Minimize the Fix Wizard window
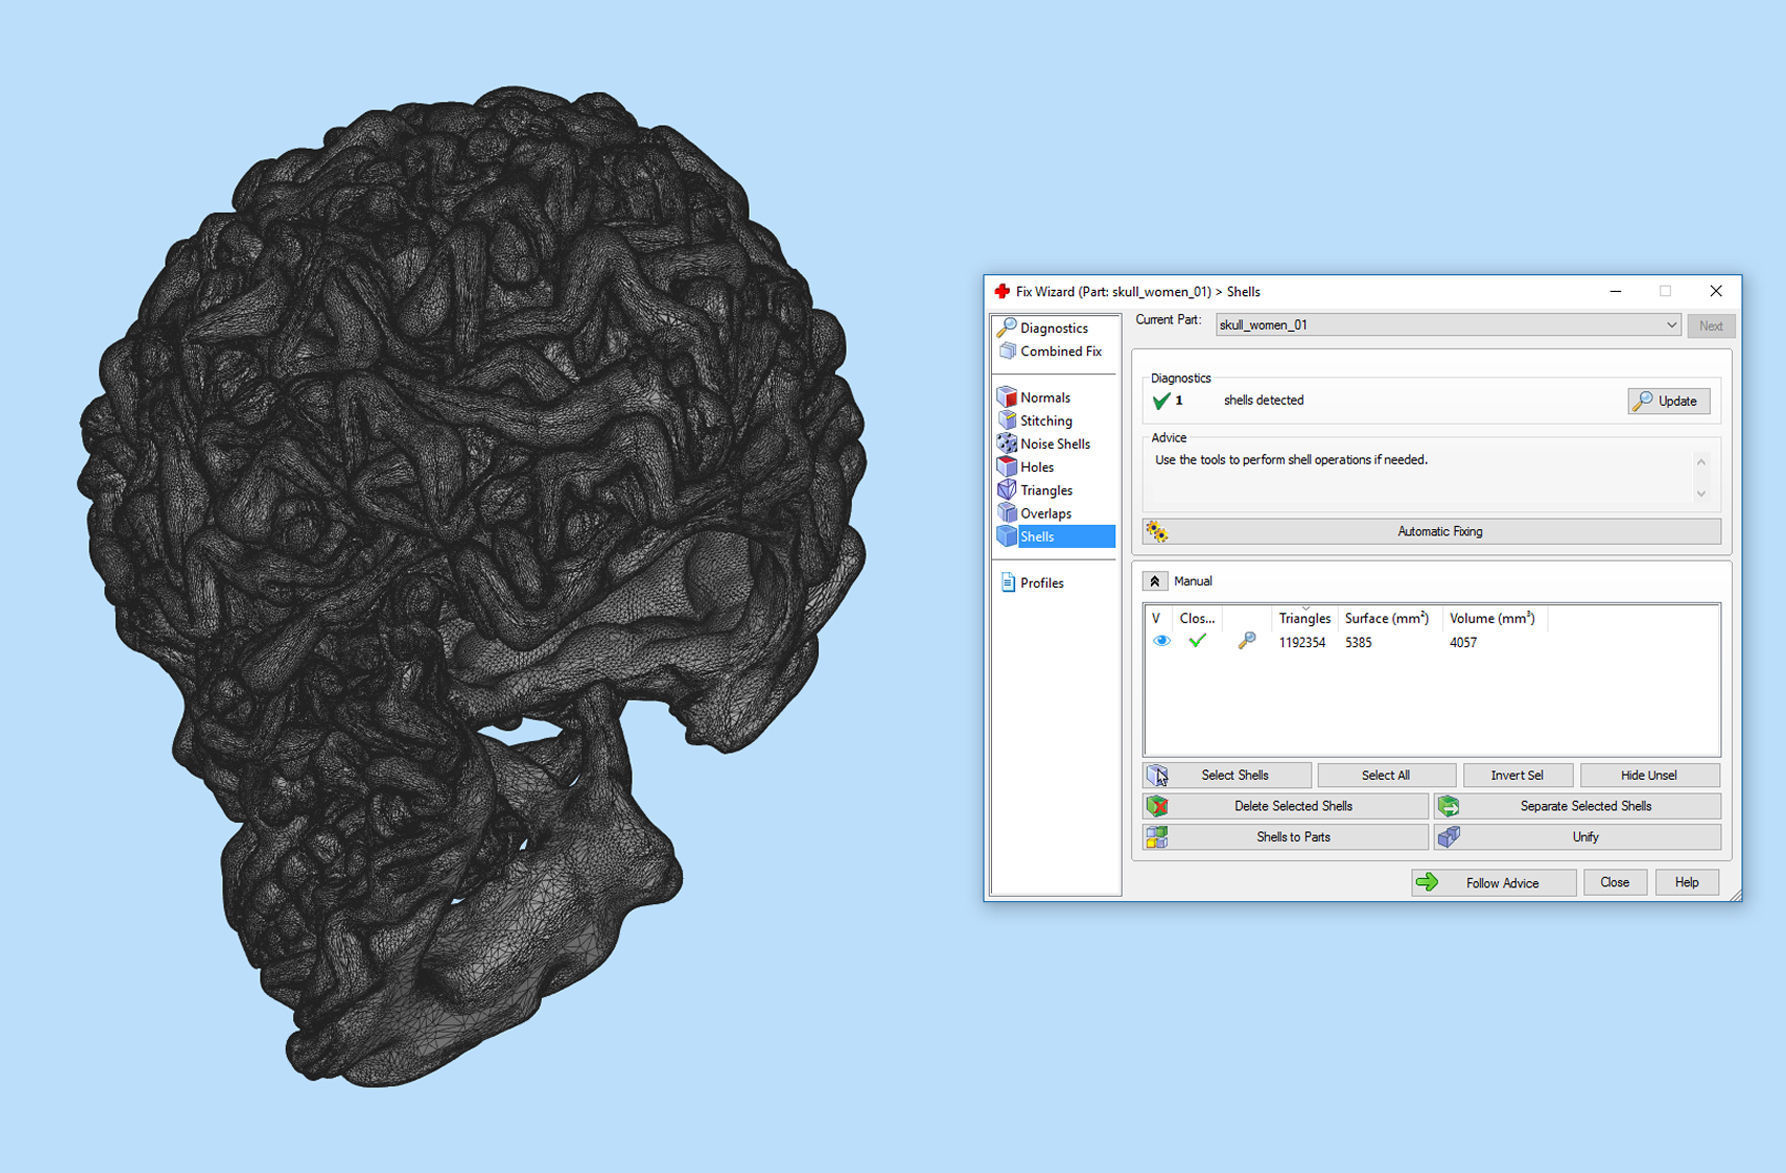The width and height of the screenshot is (1786, 1173). click(1615, 291)
